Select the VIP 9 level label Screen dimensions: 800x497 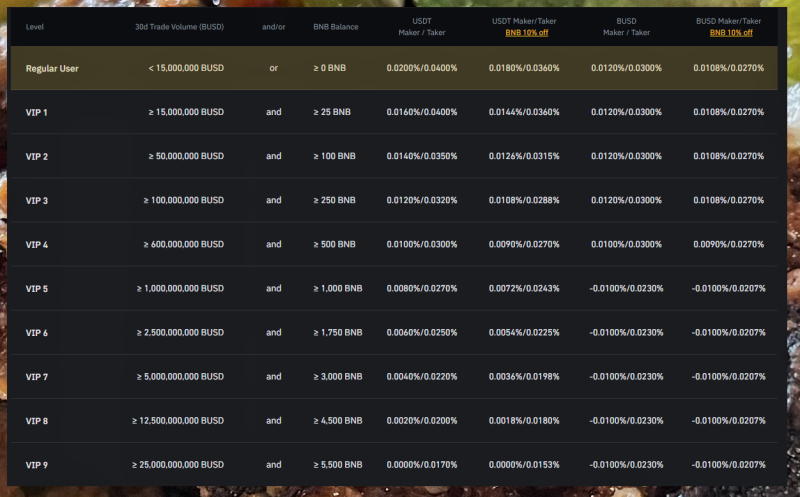pos(37,465)
